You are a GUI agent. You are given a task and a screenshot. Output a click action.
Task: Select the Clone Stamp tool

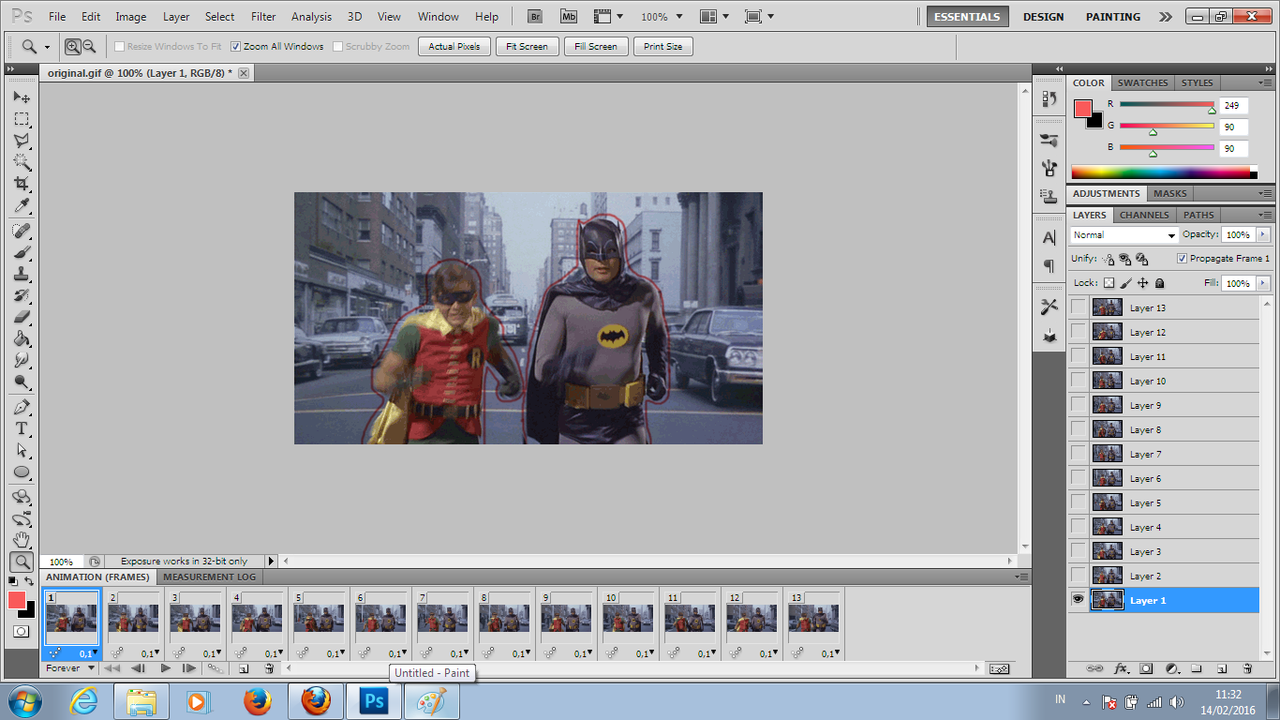(21, 275)
